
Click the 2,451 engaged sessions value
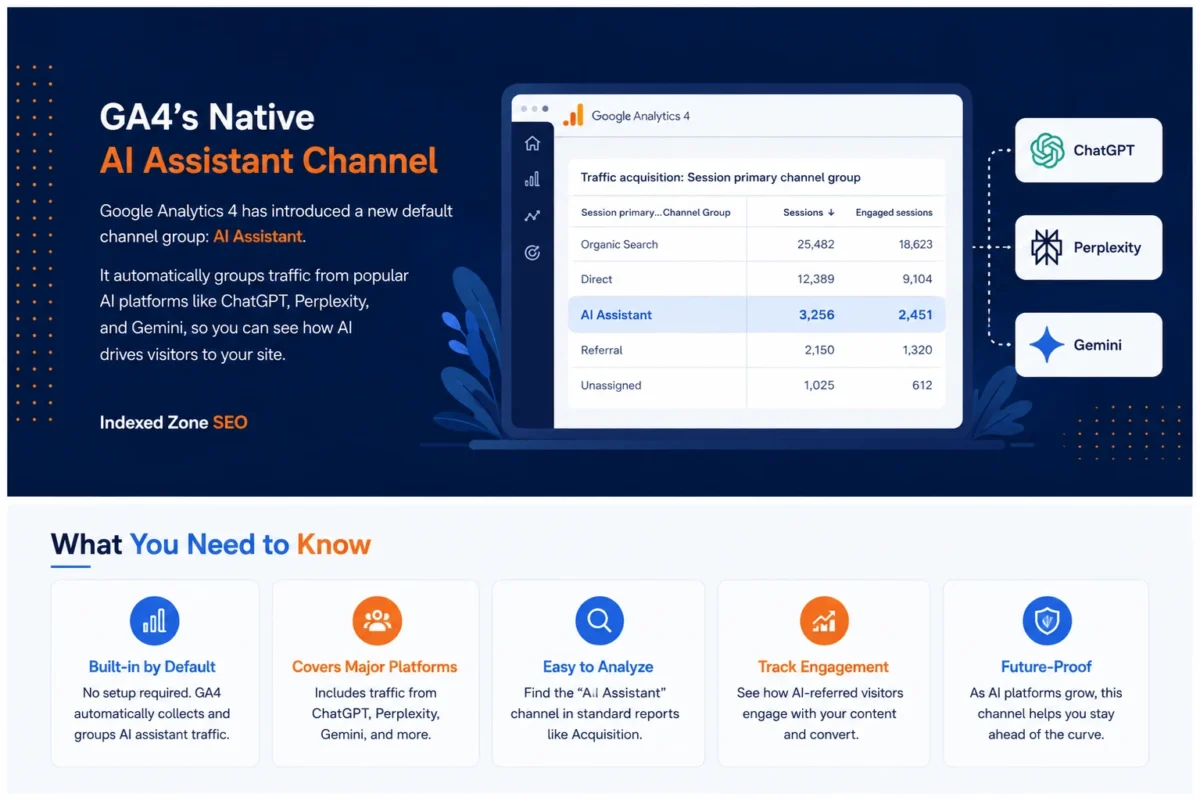[x=915, y=315]
